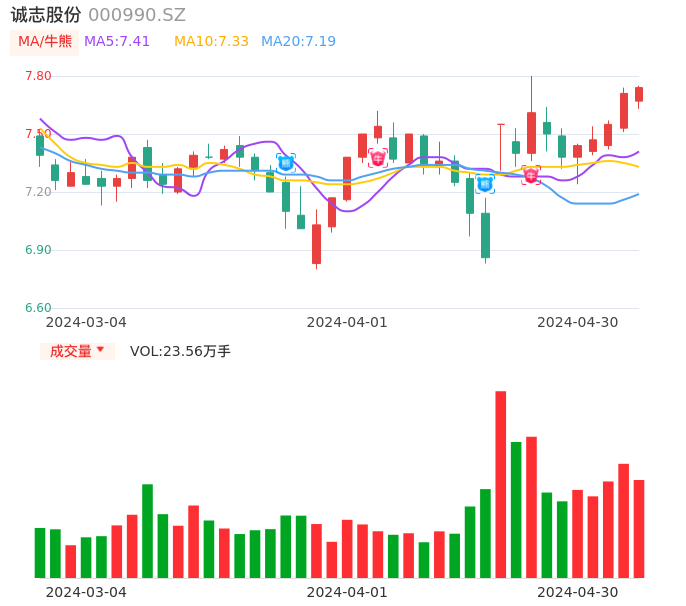Click the blue bear marker dated before 2024-04-01
The width and height of the screenshot is (686, 606).
click(286, 162)
